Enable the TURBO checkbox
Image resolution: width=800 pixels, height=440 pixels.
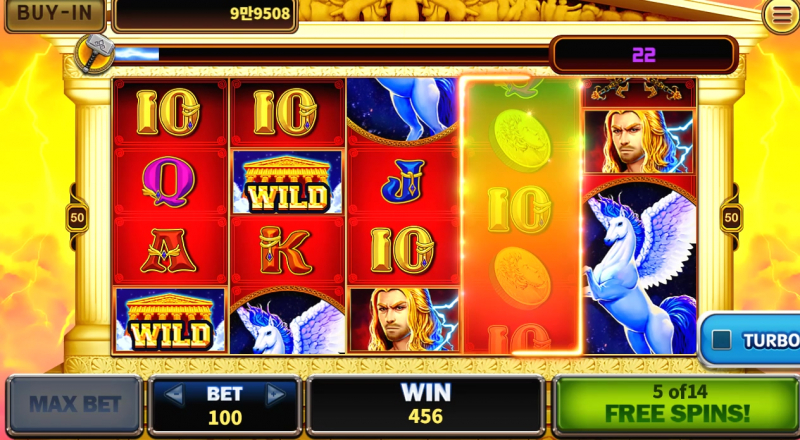(721, 340)
